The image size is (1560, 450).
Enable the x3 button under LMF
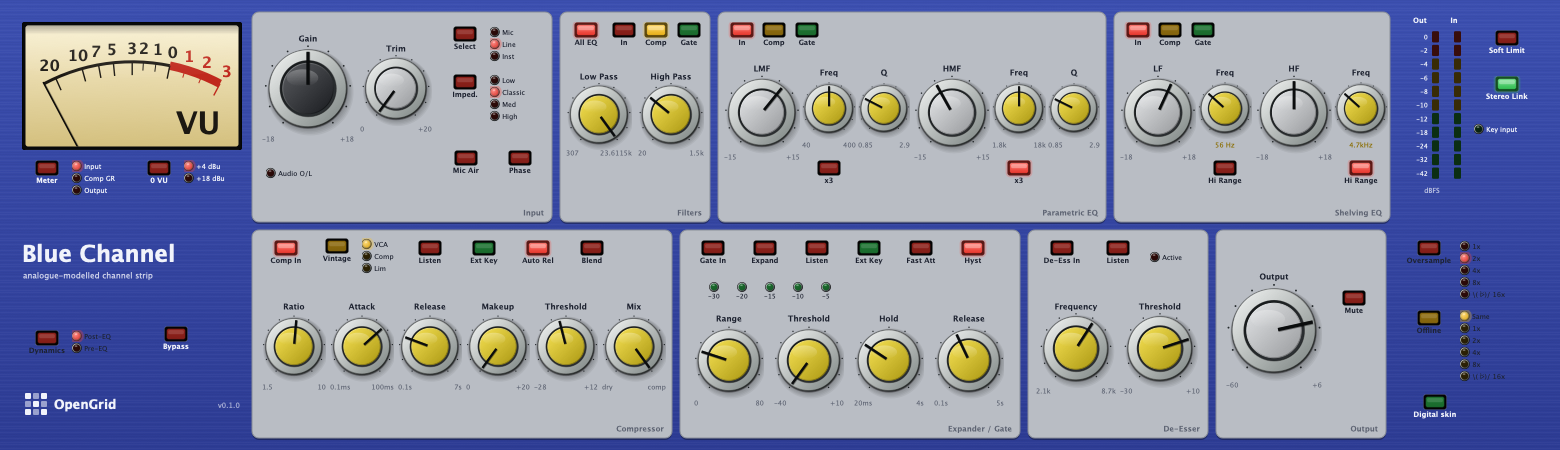pyautogui.click(x=829, y=168)
